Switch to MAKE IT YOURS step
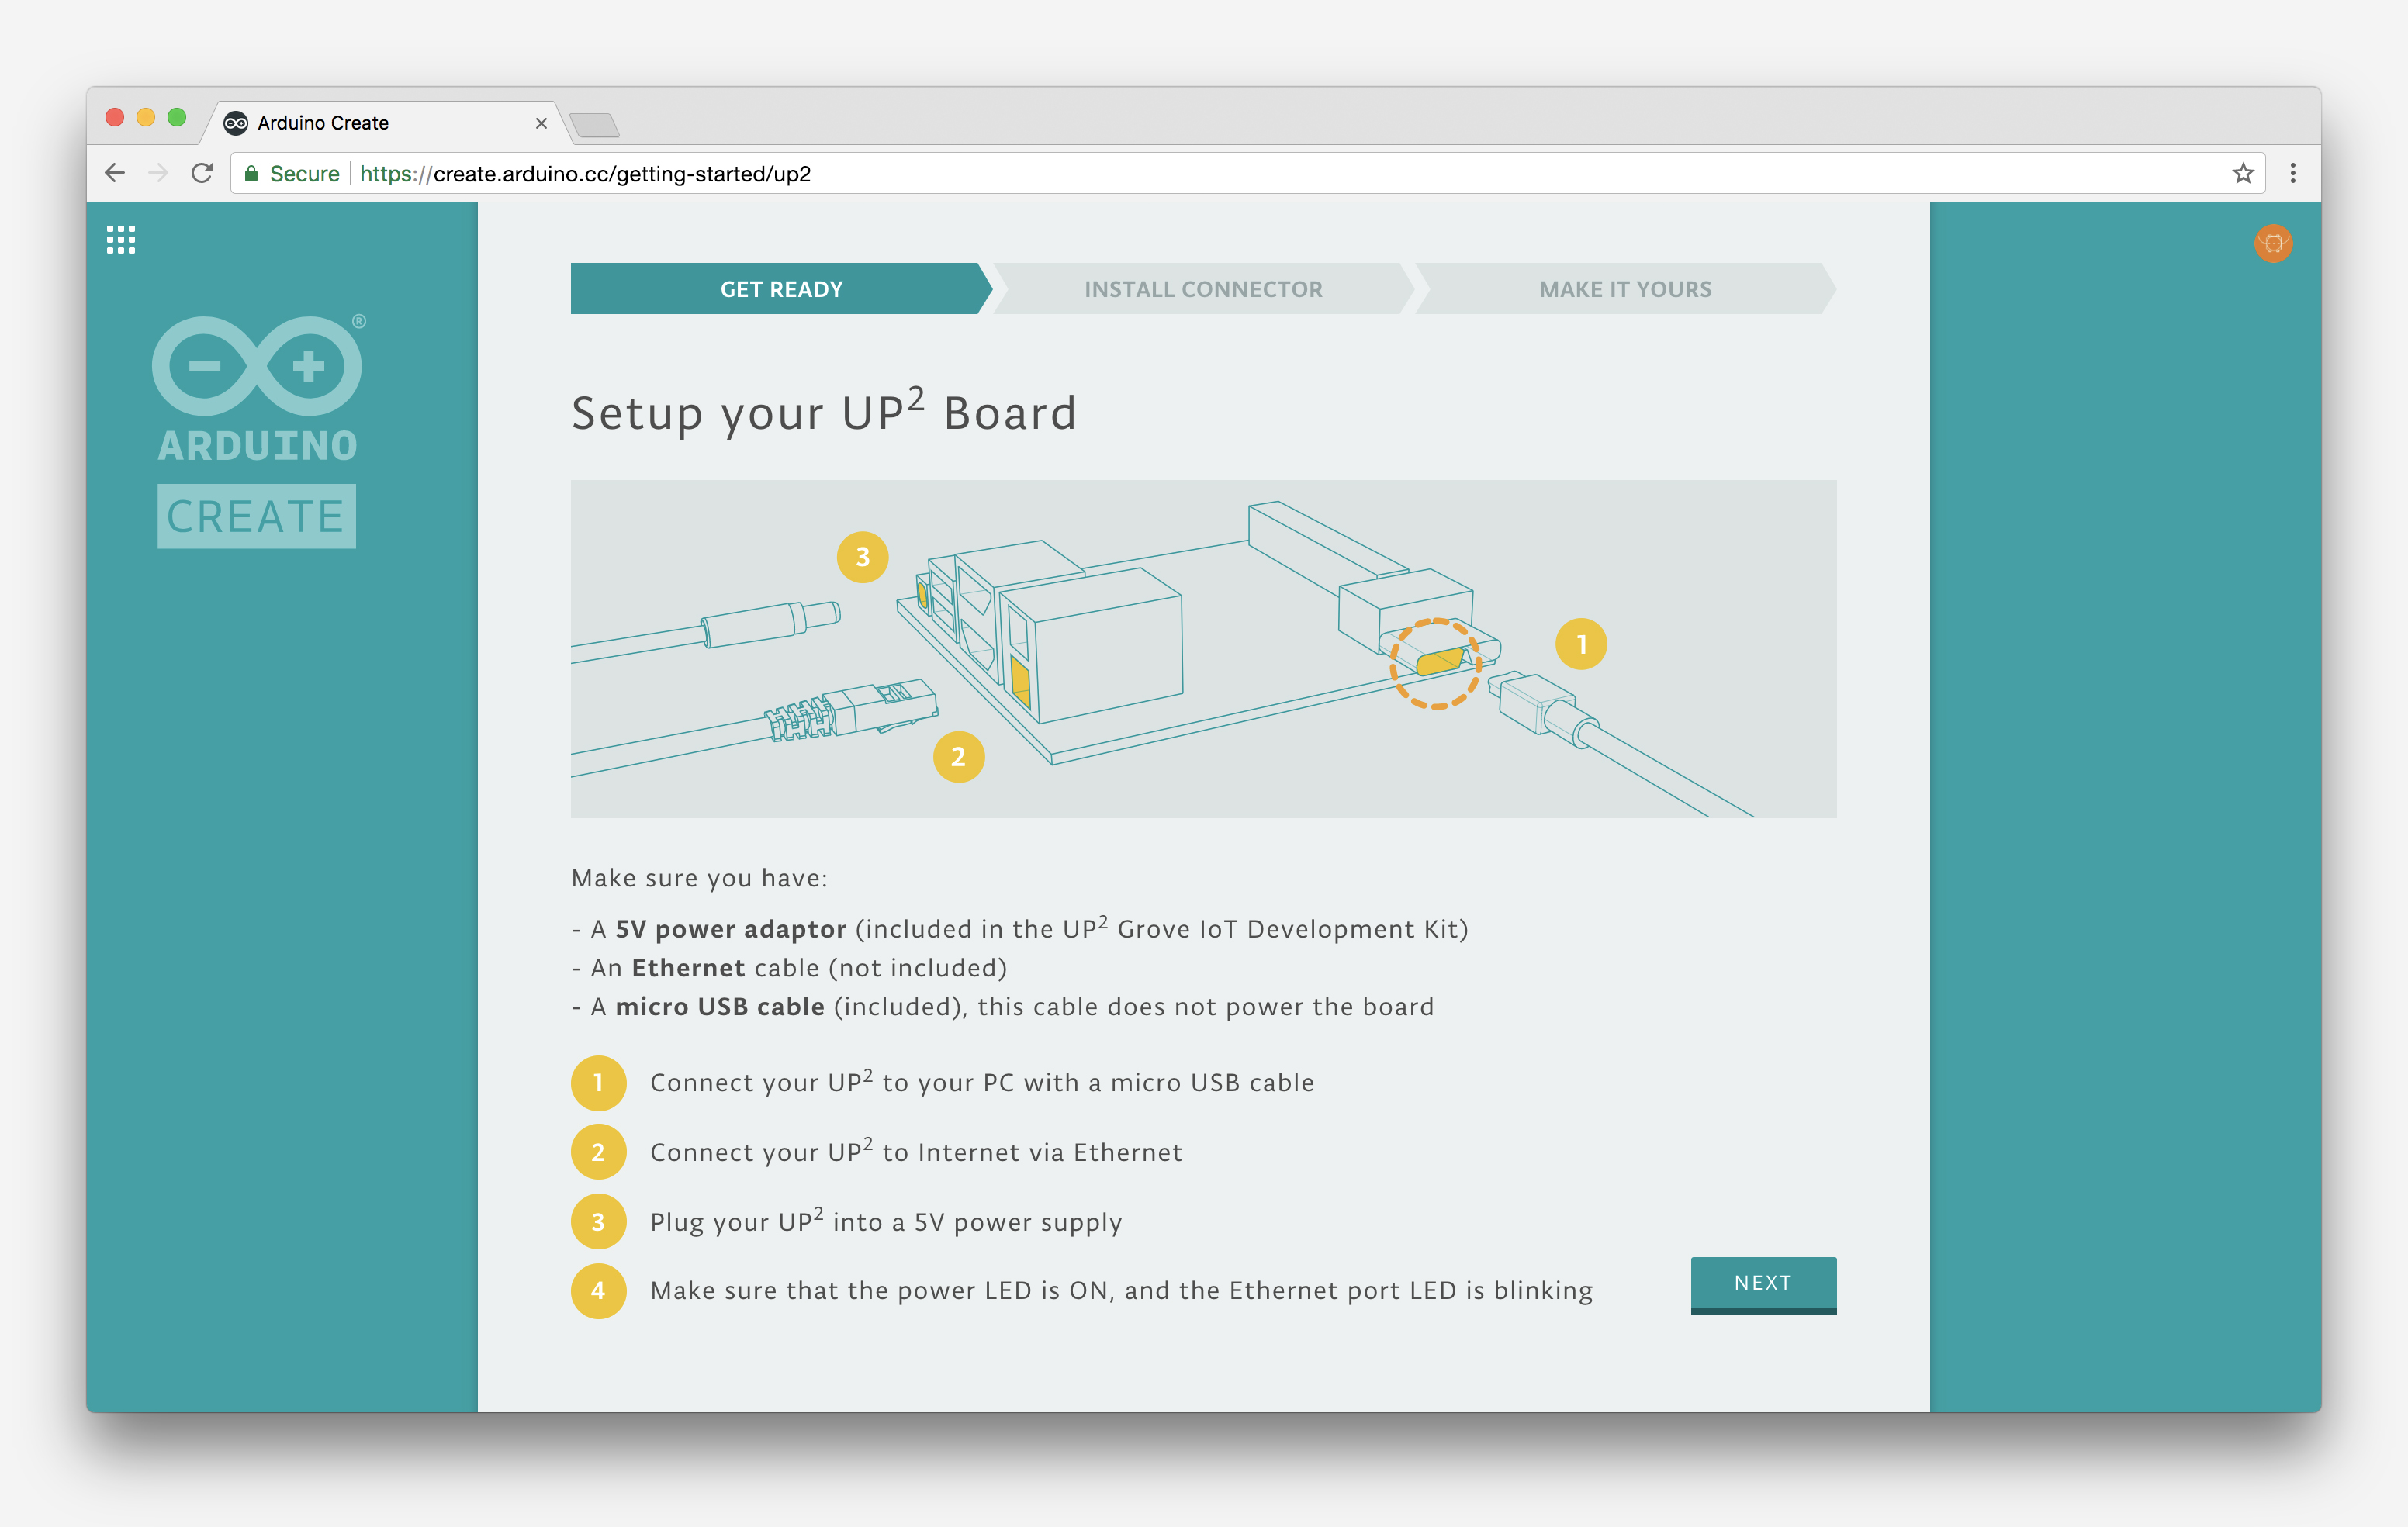 [1625, 289]
